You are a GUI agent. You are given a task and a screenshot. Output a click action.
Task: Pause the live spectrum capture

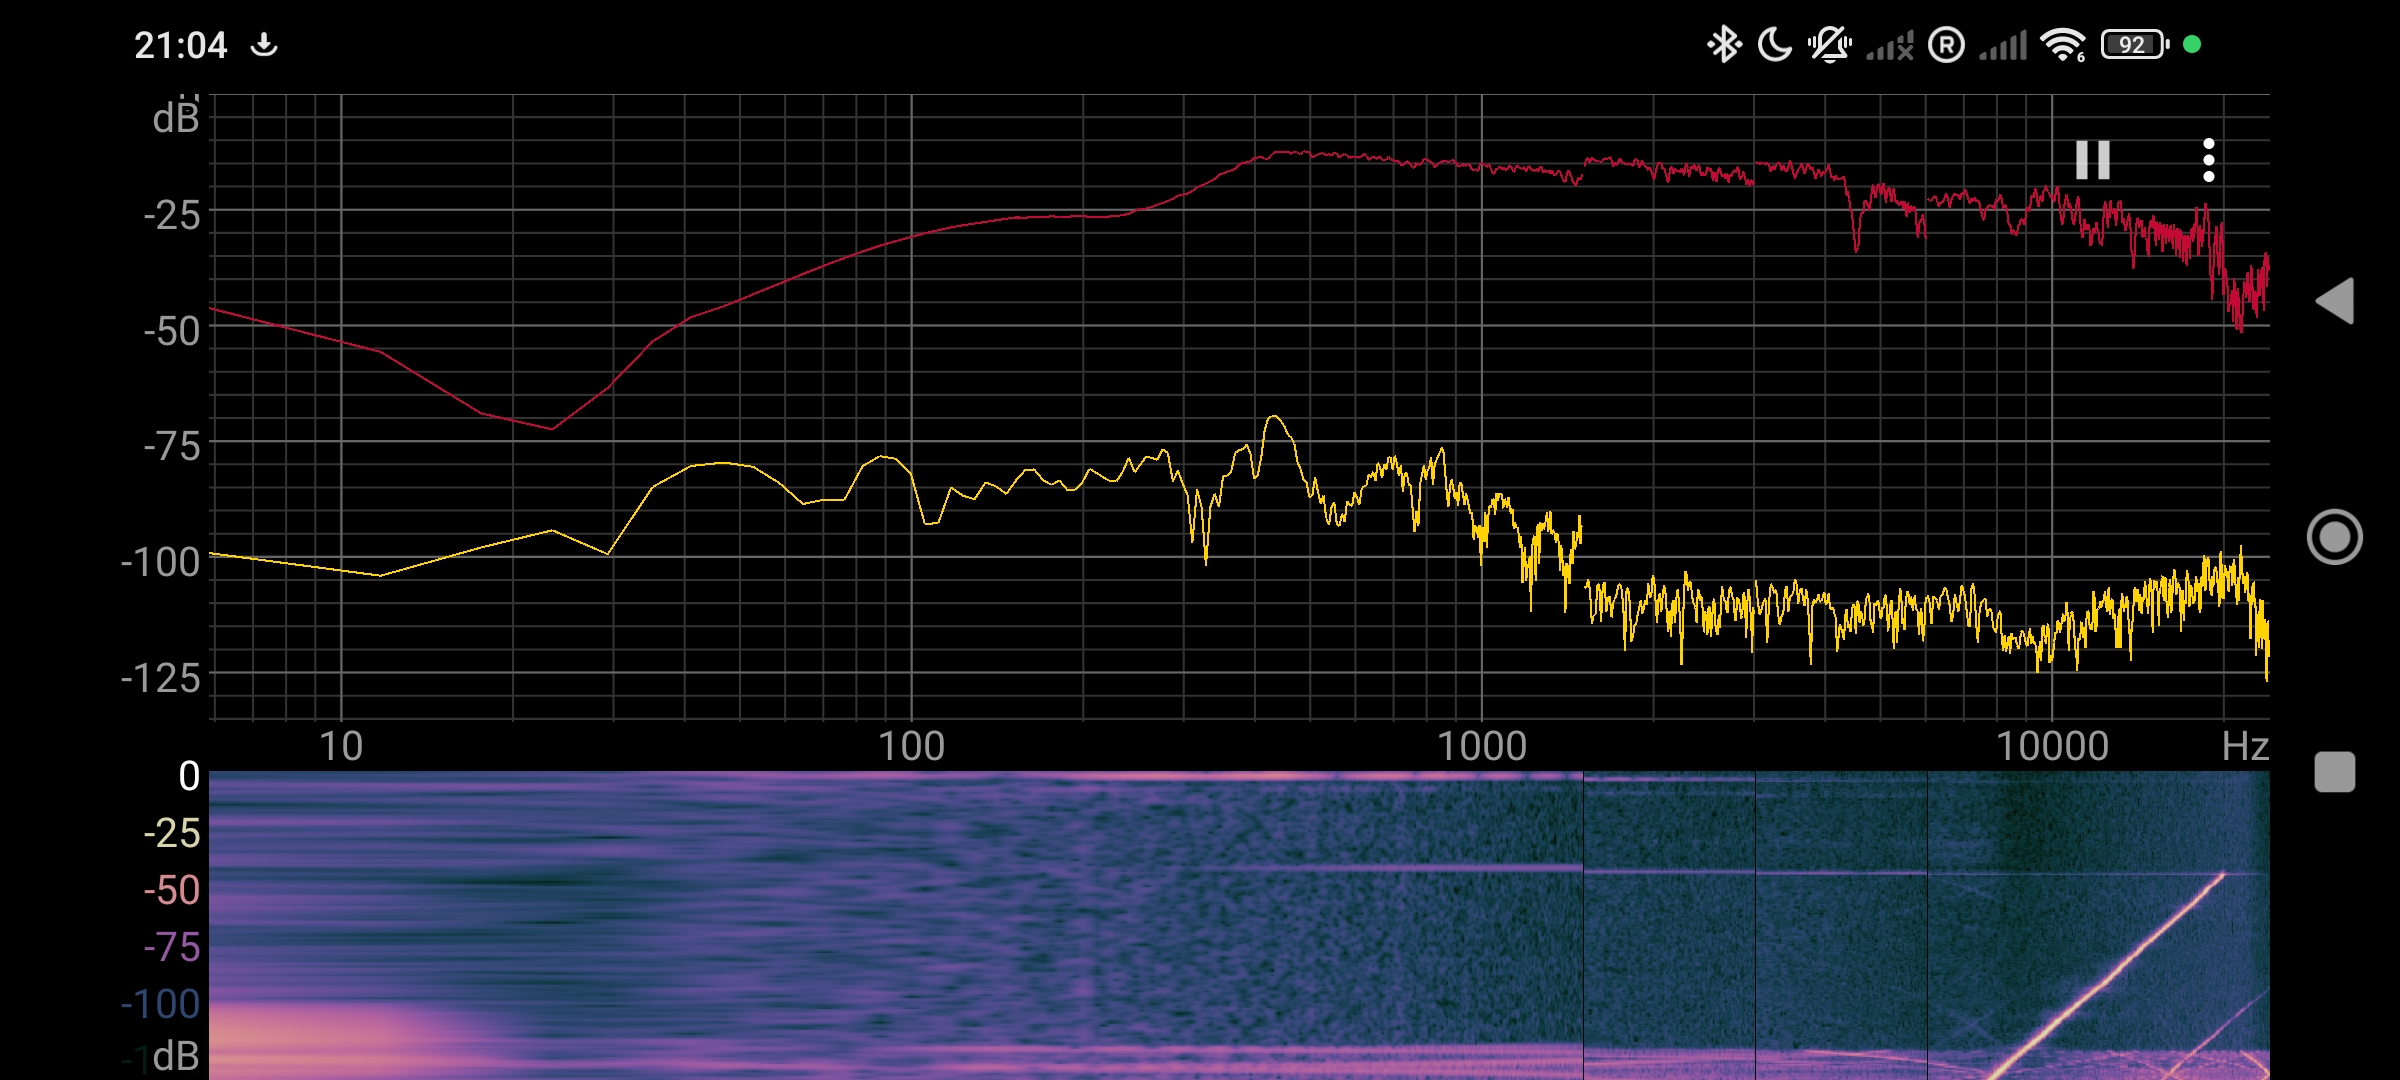coord(2092,160)
